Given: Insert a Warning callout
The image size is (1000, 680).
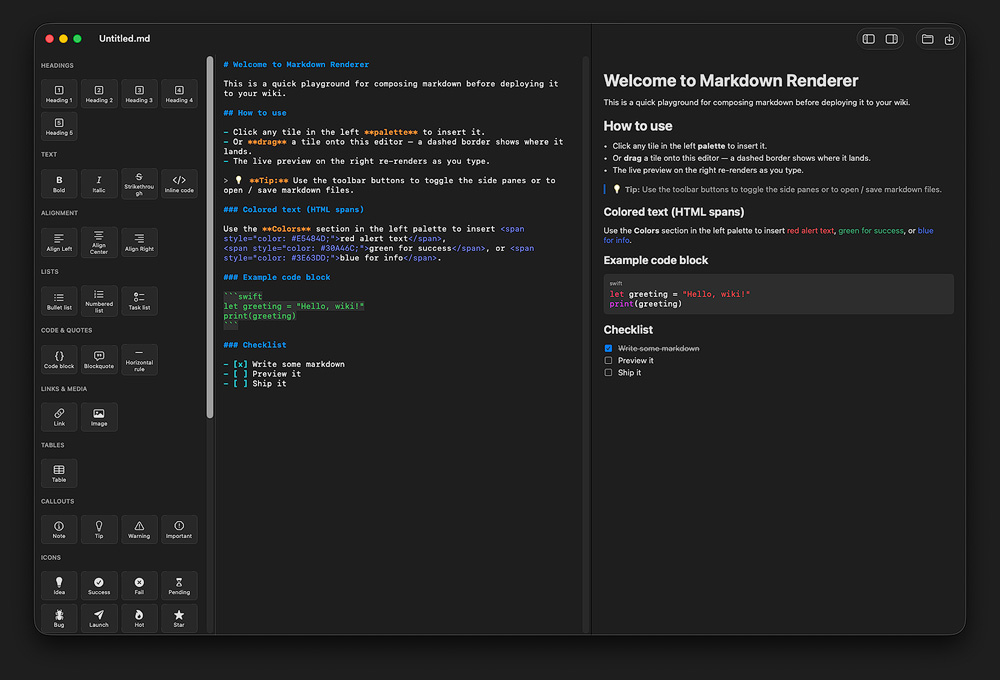Looking at the screenshot, I should pos(139,529).
